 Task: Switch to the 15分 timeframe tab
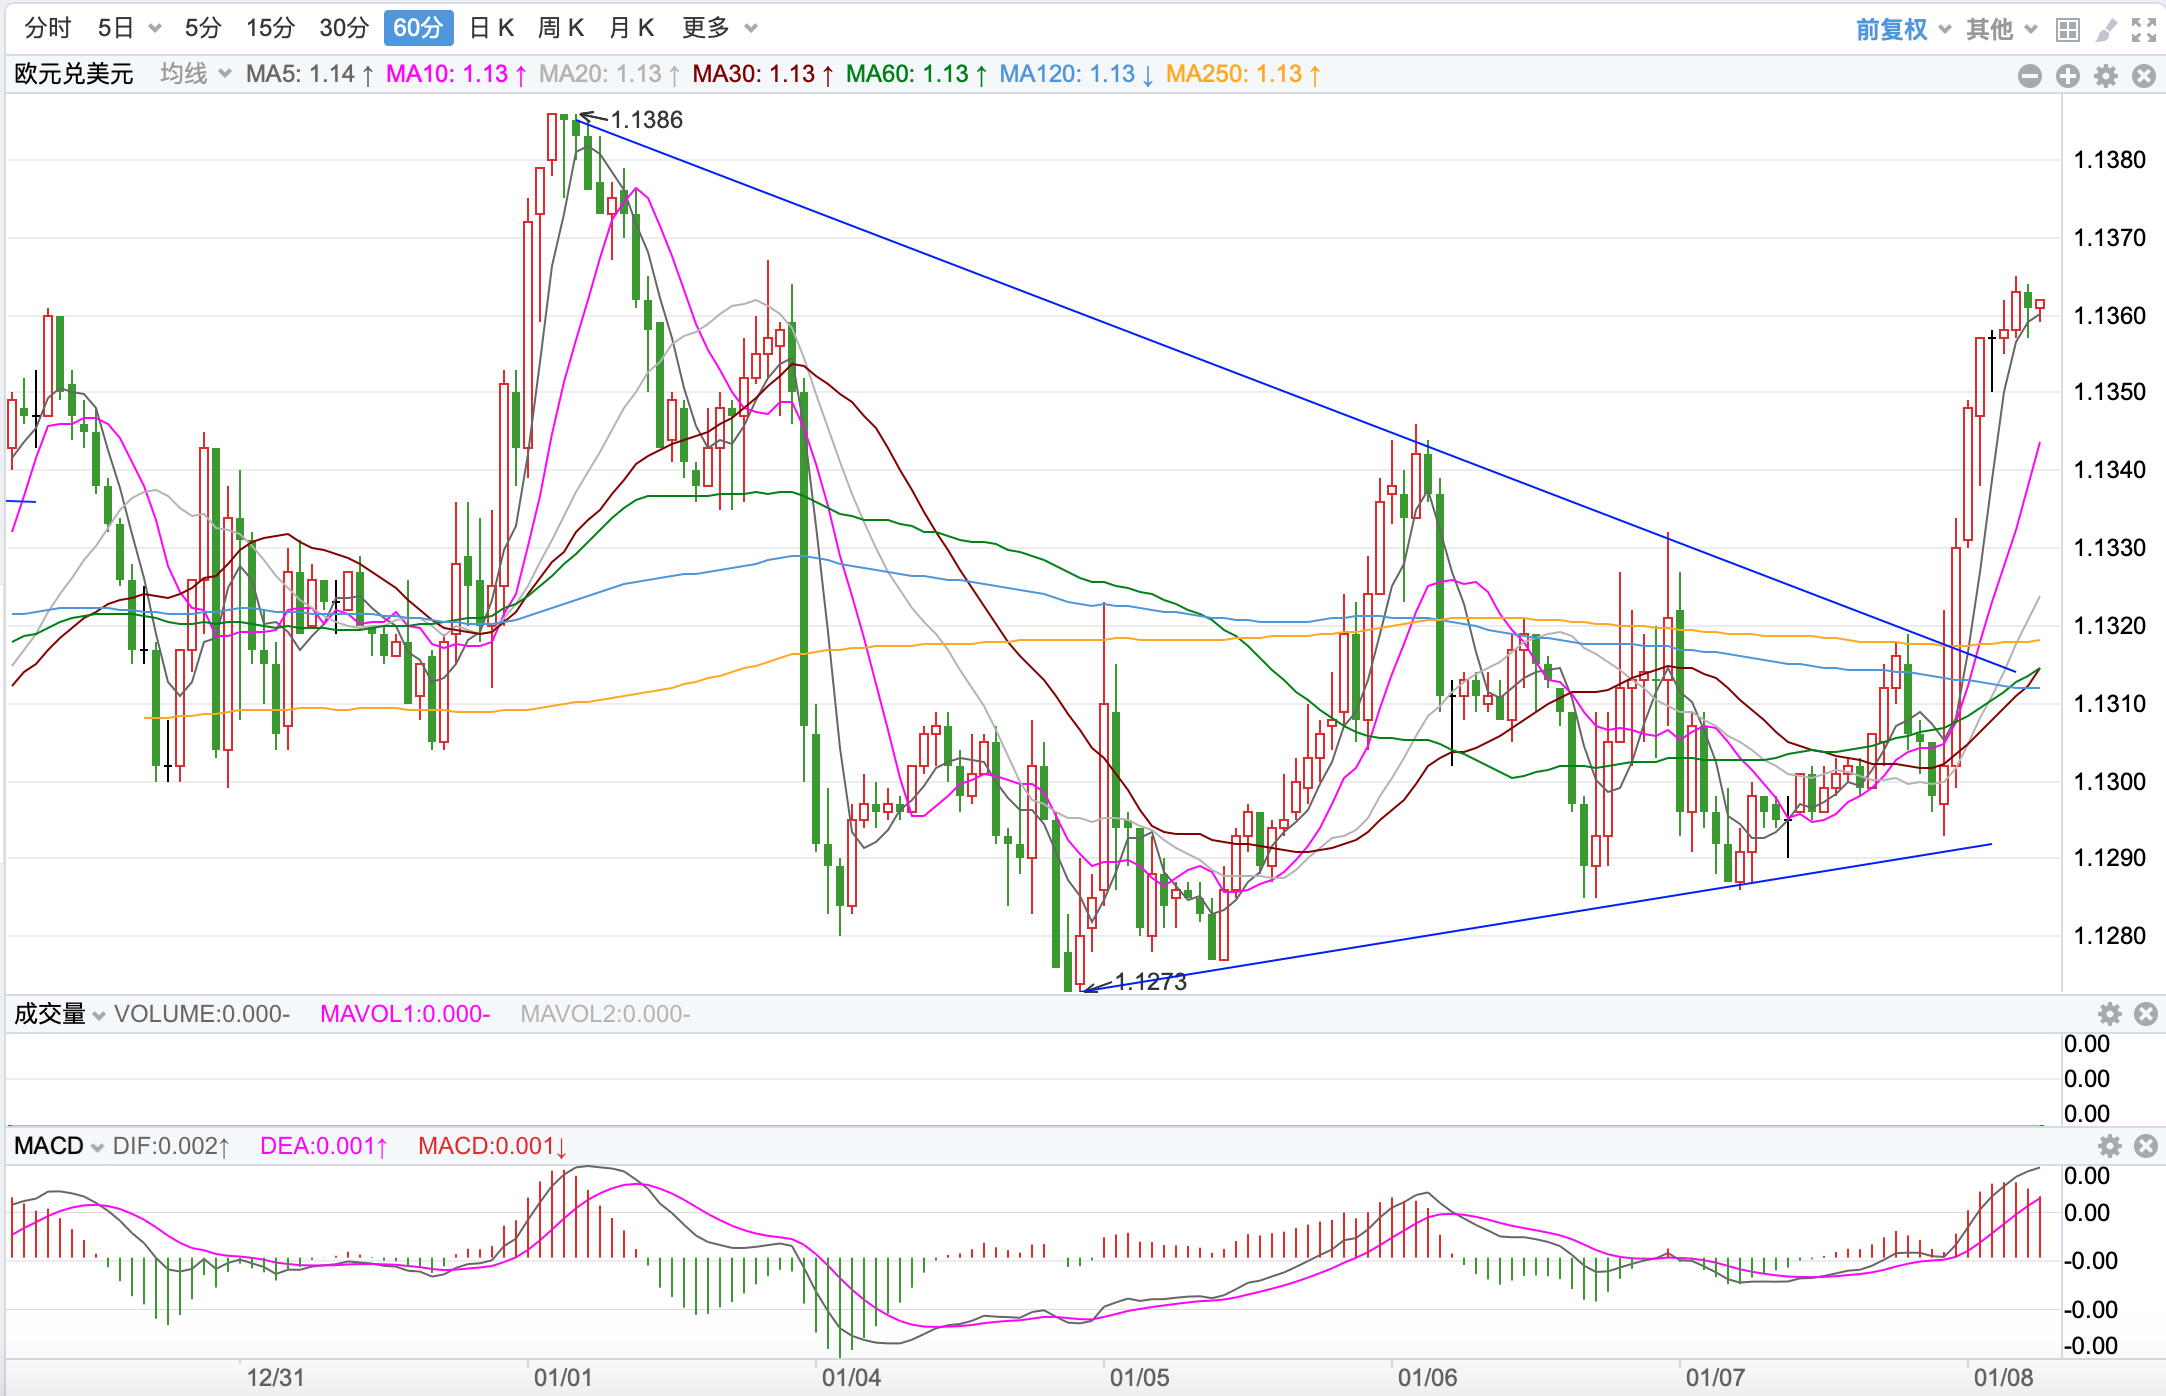click(270, 28)
